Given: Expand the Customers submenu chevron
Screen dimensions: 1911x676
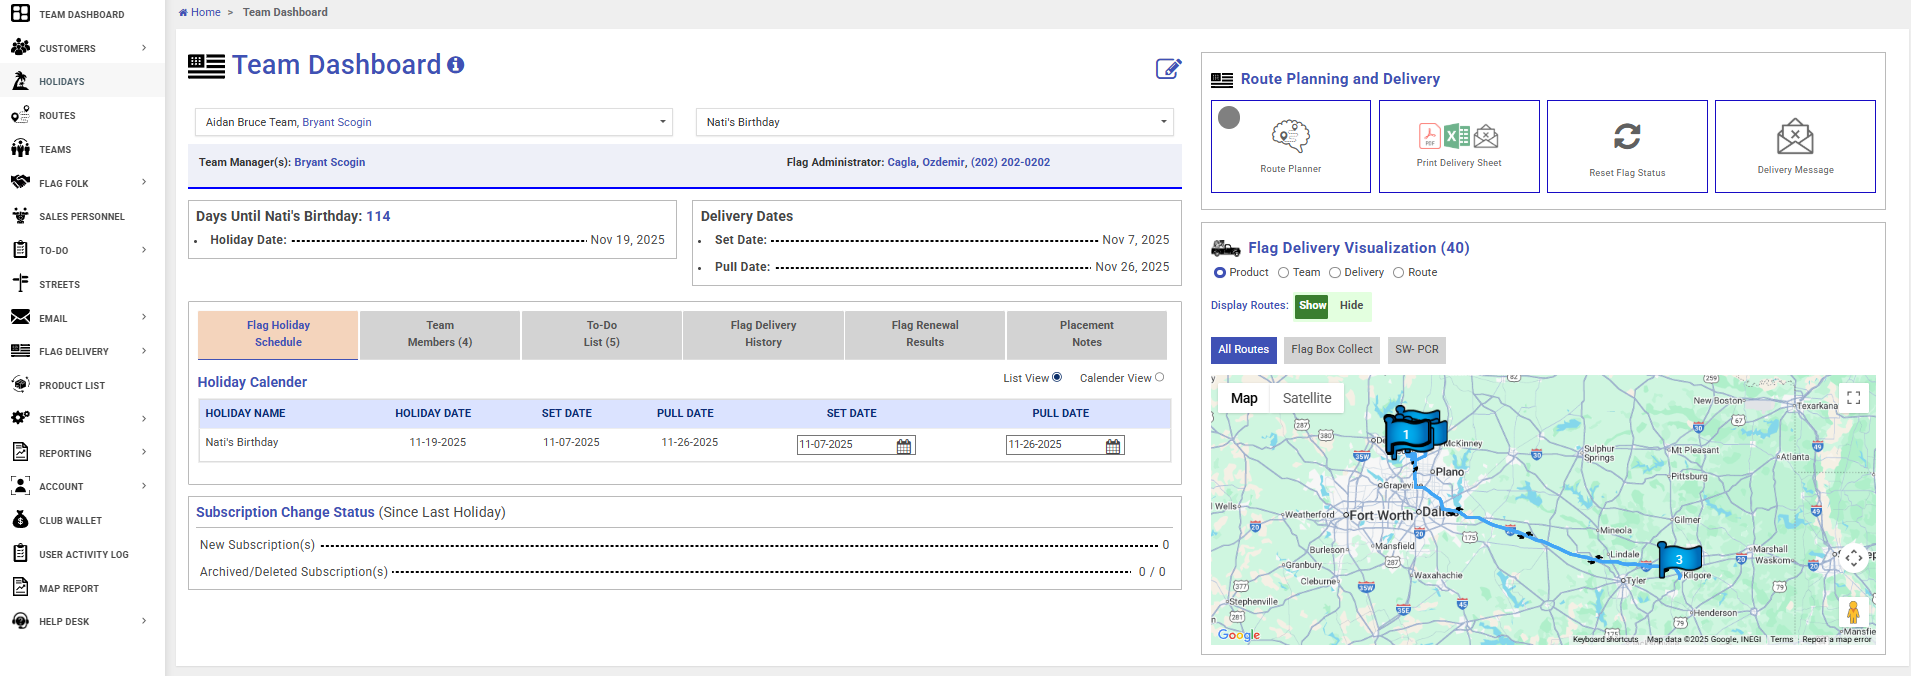Looking at the screenshot, I should click(144, 47).
